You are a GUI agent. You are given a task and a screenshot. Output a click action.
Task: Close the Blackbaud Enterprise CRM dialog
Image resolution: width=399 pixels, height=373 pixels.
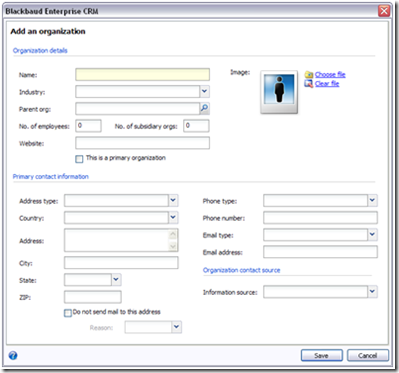[384, 11]
